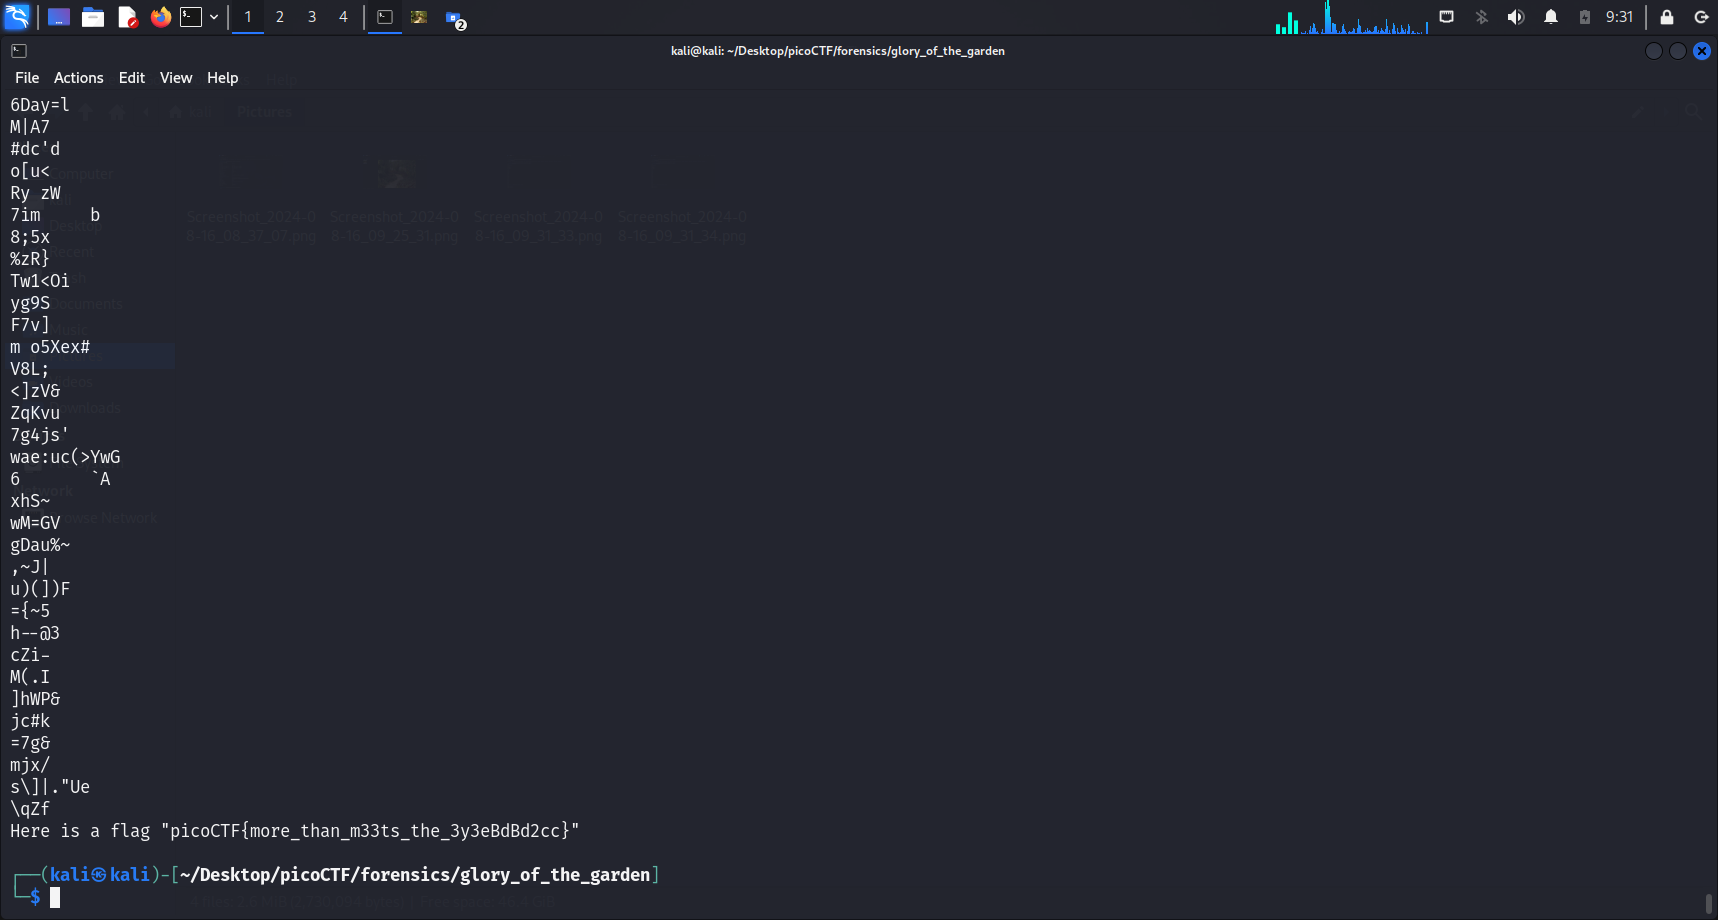
Task: Open the text editor launcher
Action: [x=127, y=17]
